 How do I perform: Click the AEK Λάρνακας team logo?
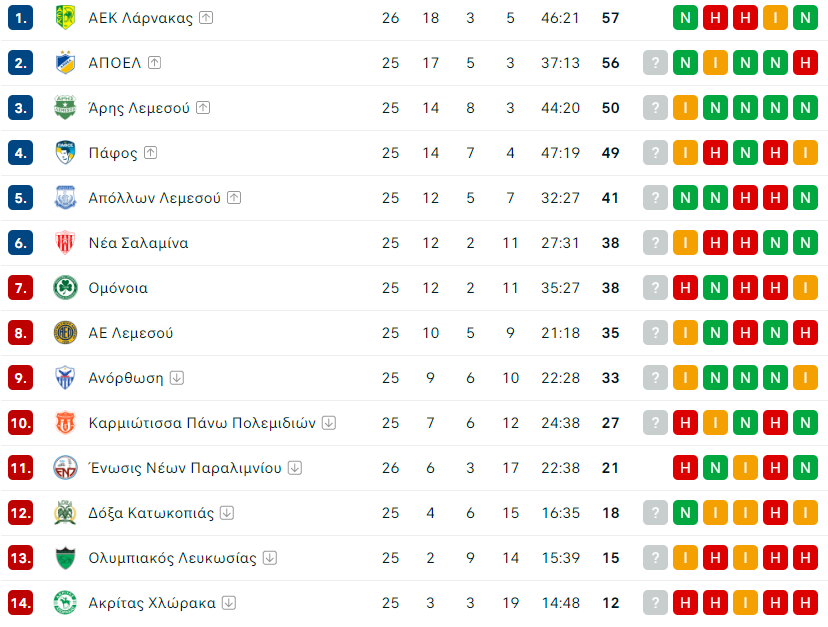click(x=65, y=18)
